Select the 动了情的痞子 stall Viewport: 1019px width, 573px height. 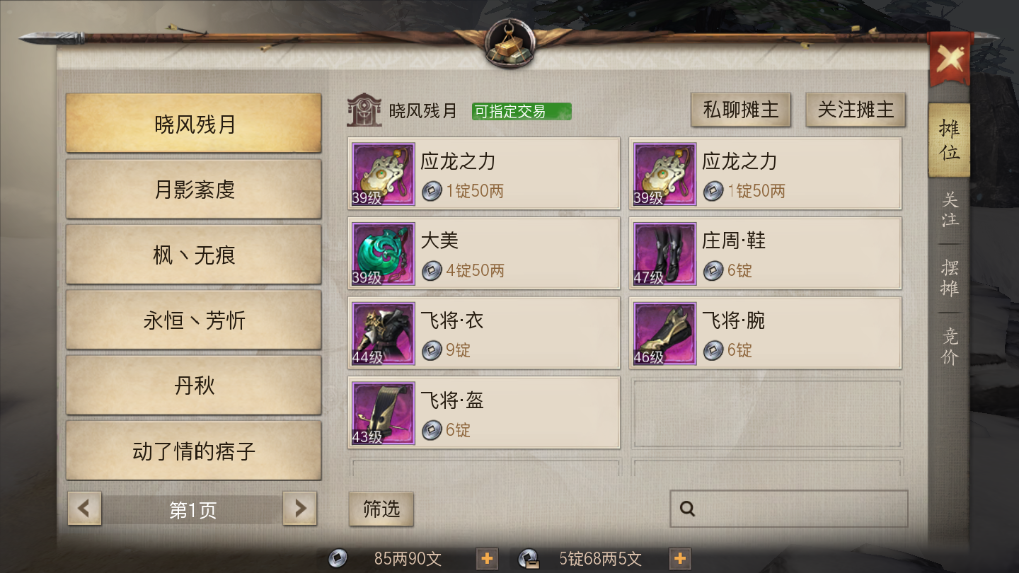pyautogui.click(x=194, y=451)
